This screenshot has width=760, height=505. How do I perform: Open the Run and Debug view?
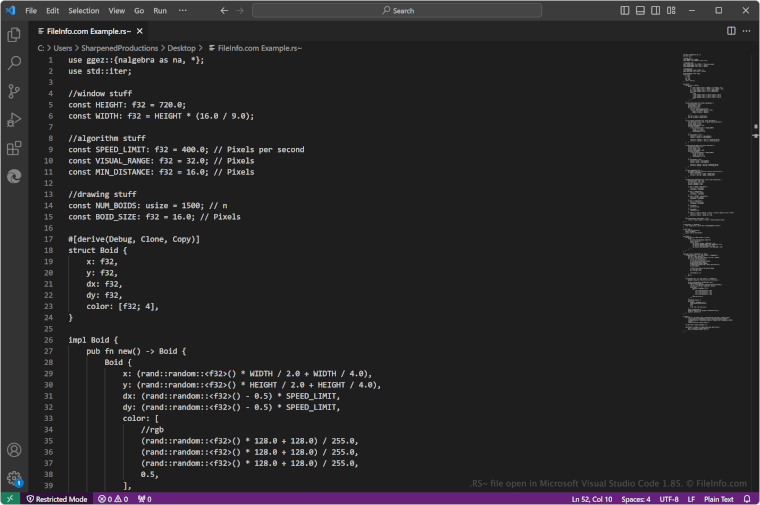point(14,120)
